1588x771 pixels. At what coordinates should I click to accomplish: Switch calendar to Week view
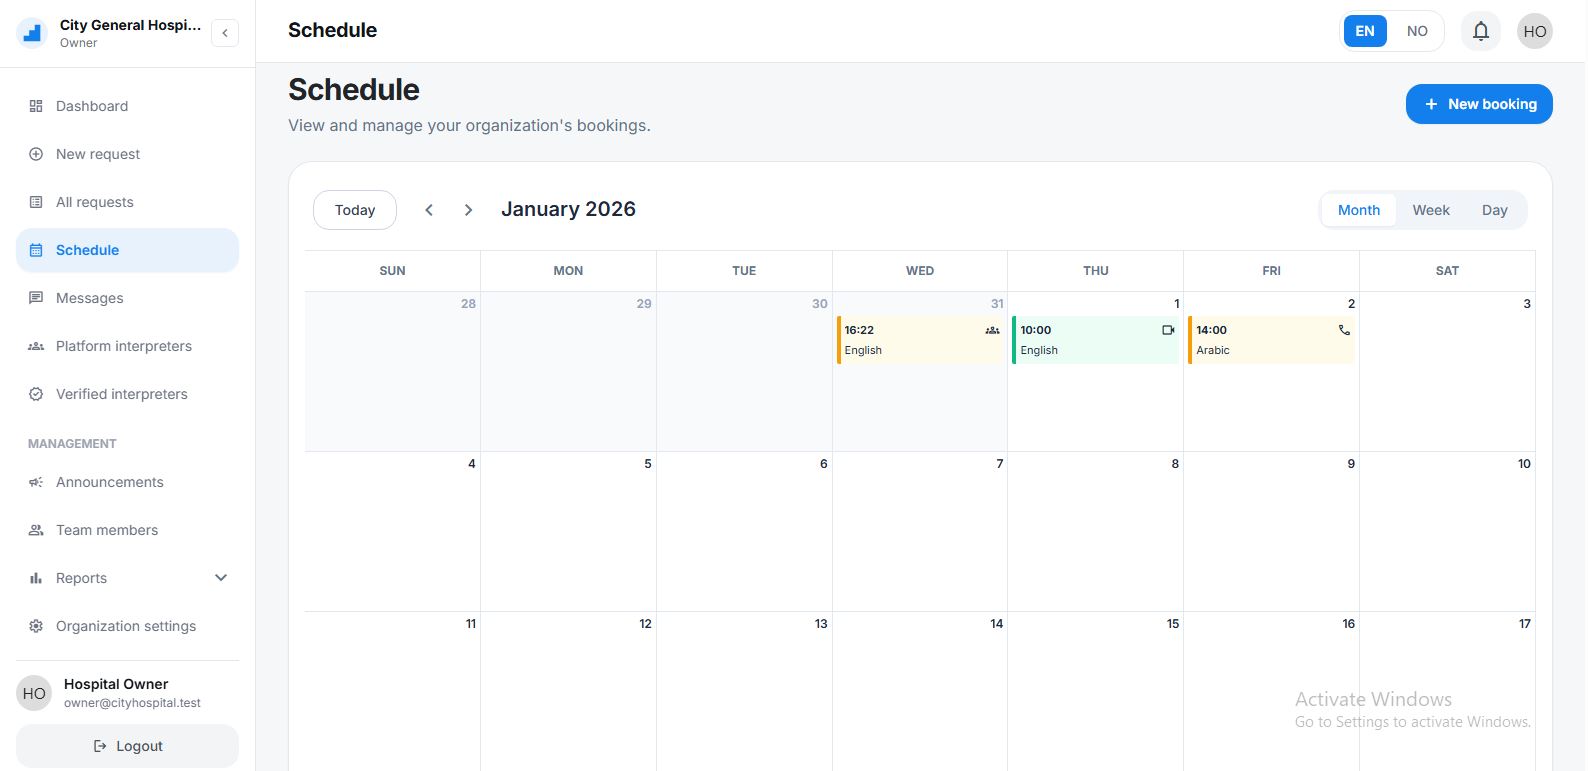tap(1430, 210)
